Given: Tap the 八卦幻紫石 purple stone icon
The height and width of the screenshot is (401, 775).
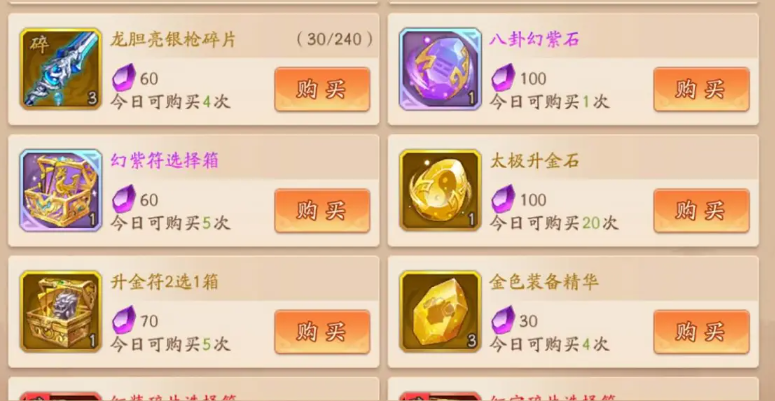Looking at the screenshot, I should (440, 69).
